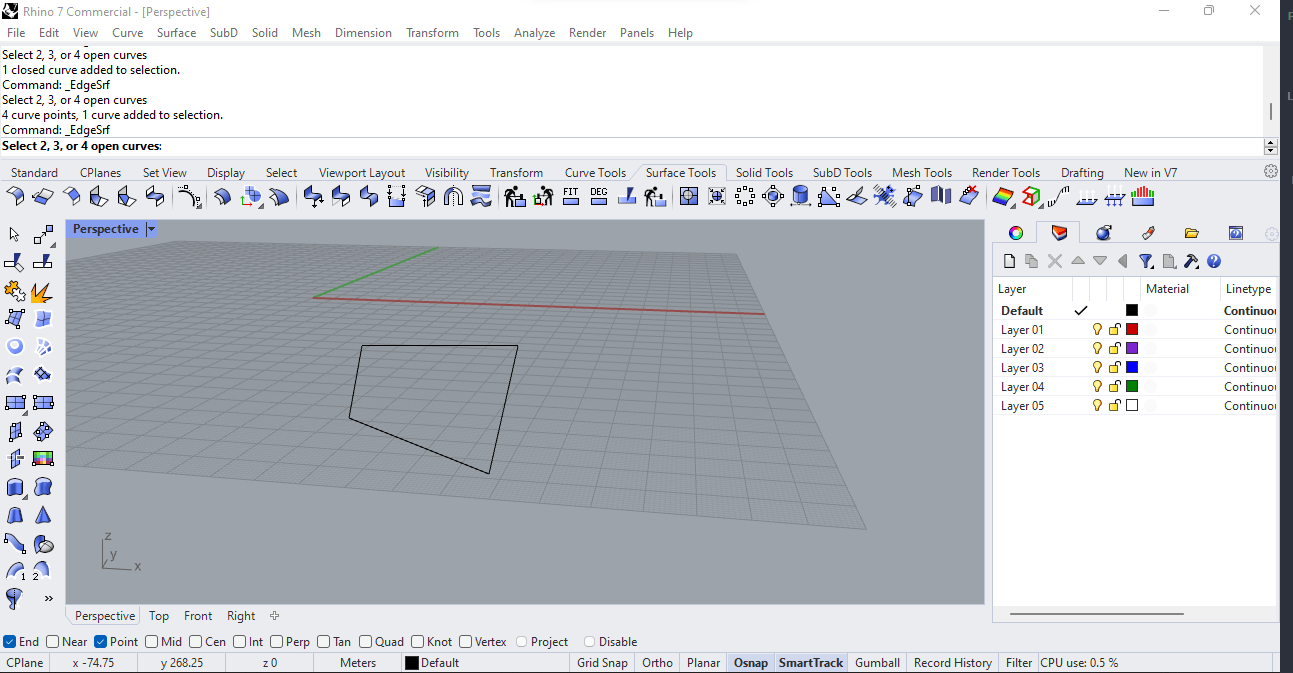
Task: Toggle Ortho mode in status bar
Action: pyautogui.click(x=657, y=662)
